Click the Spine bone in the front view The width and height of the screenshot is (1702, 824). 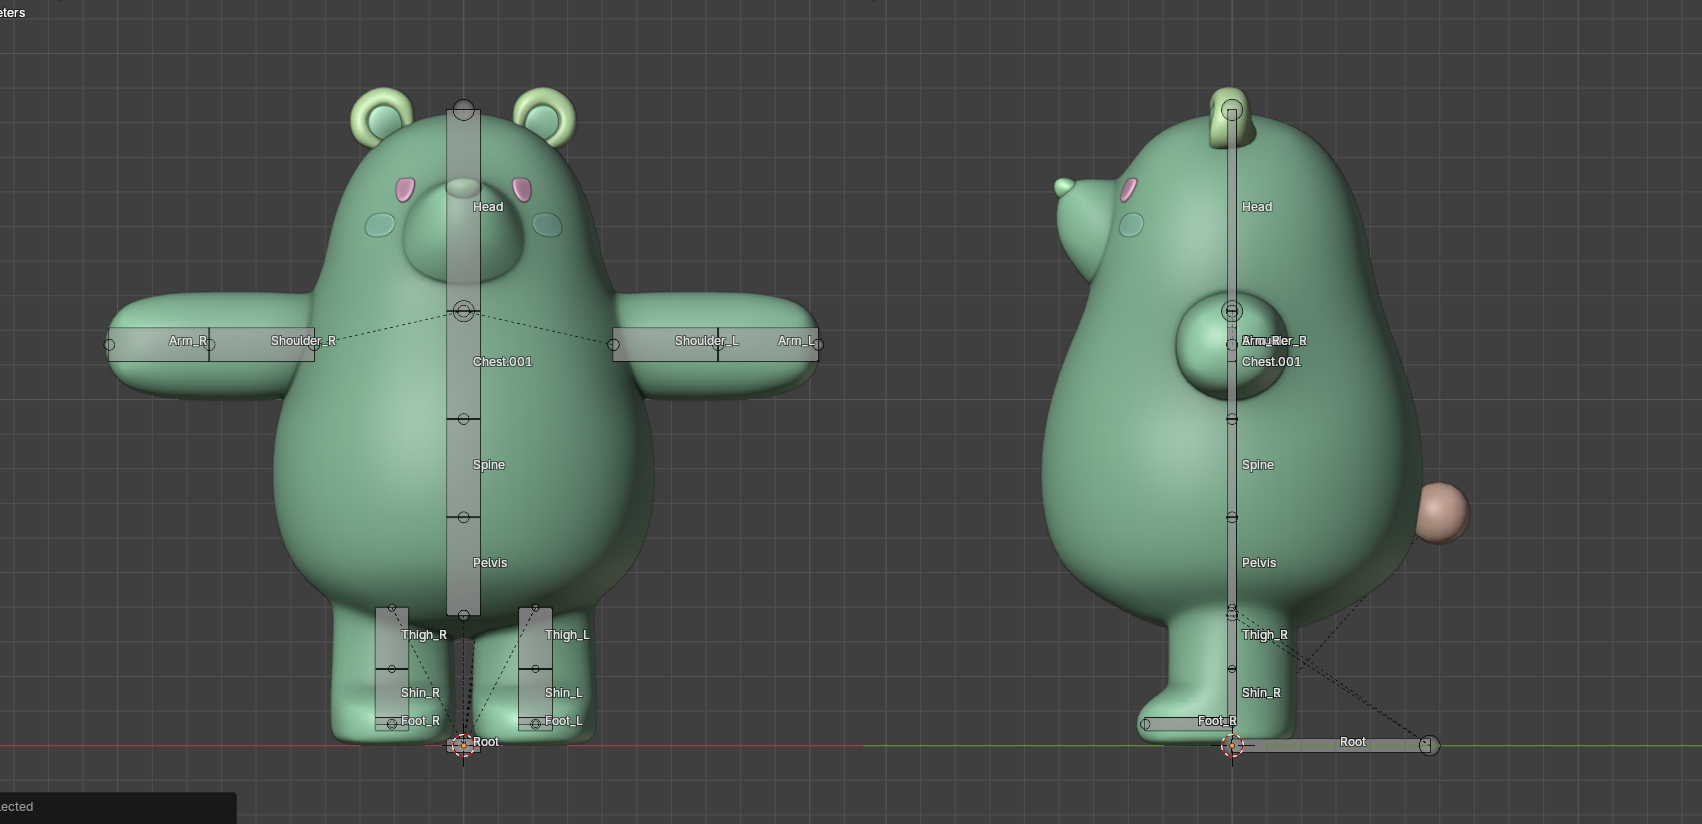pos(463,467)
